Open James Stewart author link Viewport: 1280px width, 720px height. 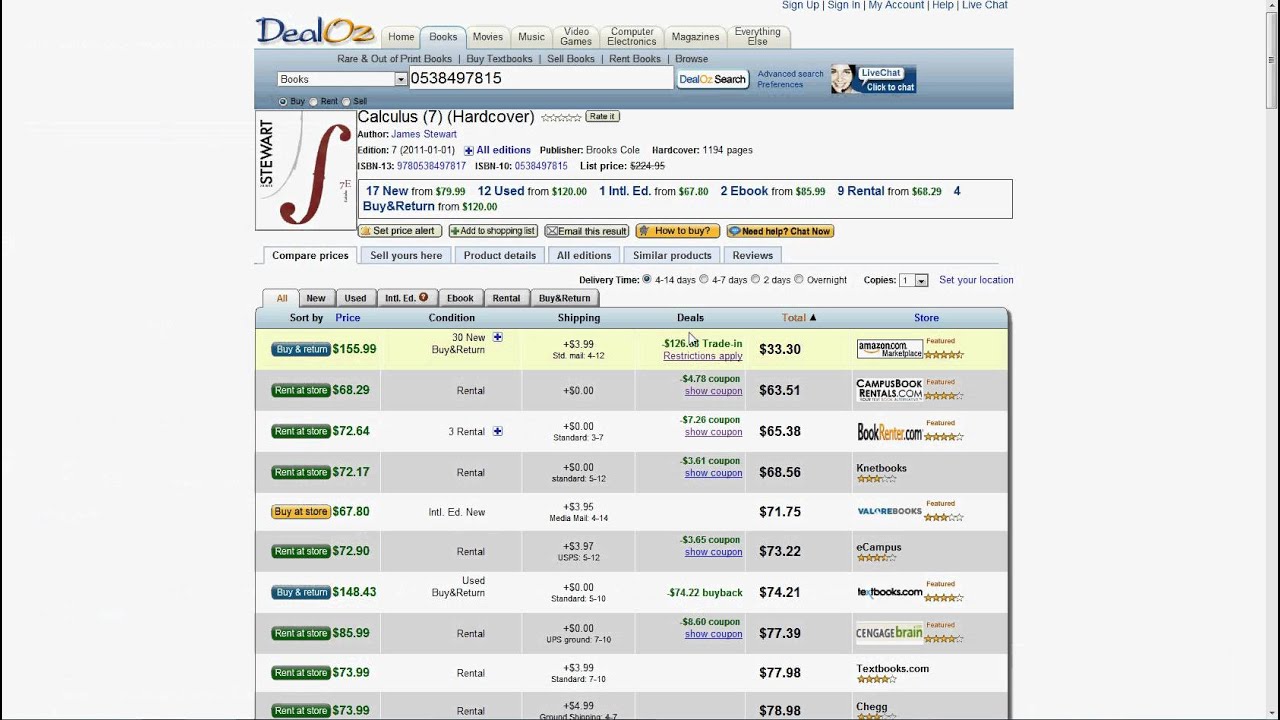(x=424, y=134)
